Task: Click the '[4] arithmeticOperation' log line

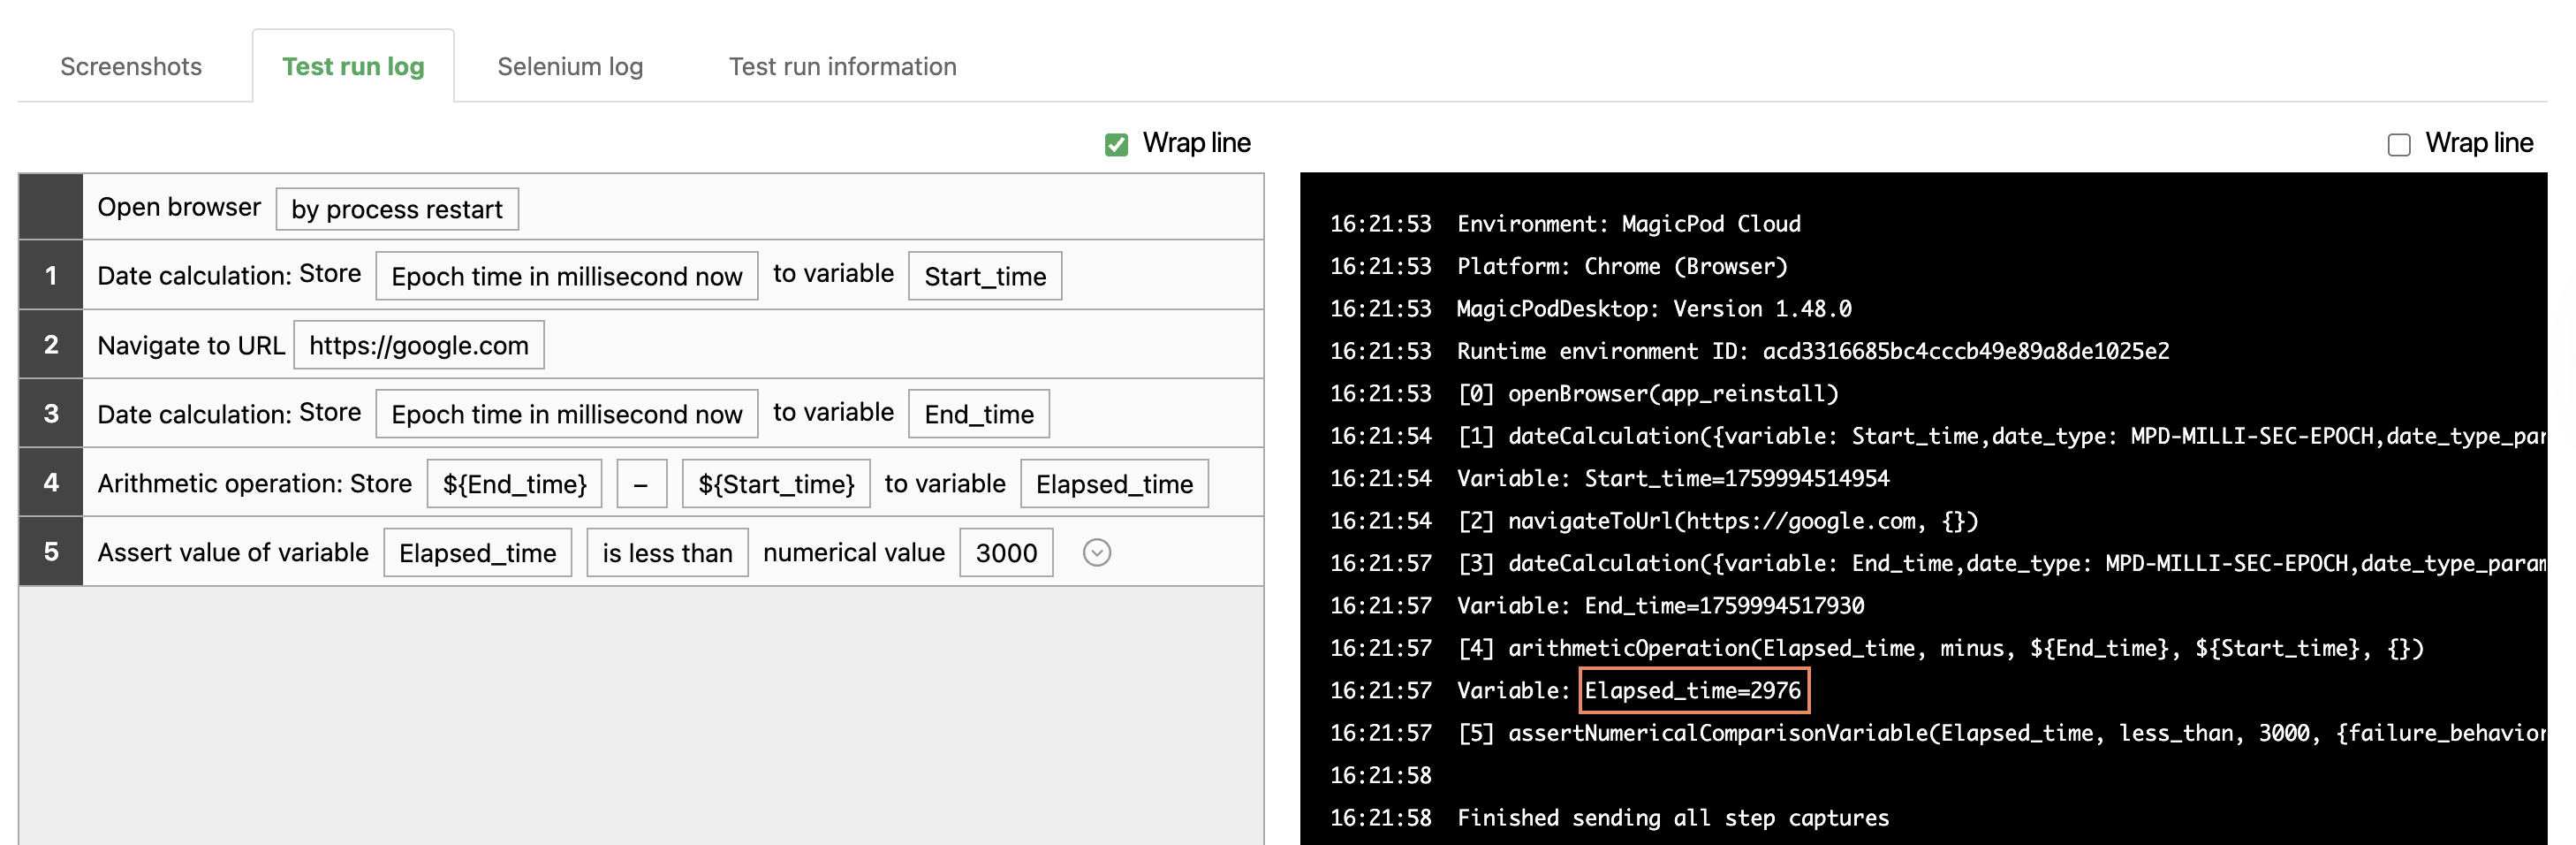Action: (x=1940, y=648)
